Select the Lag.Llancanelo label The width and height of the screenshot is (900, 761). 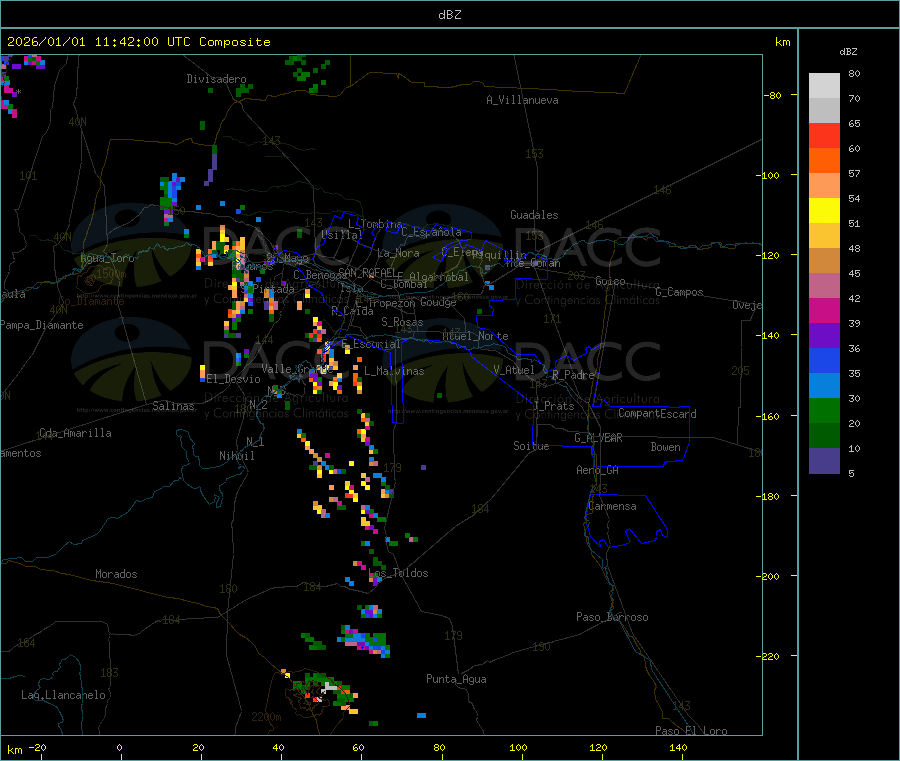tap(63, 695)
